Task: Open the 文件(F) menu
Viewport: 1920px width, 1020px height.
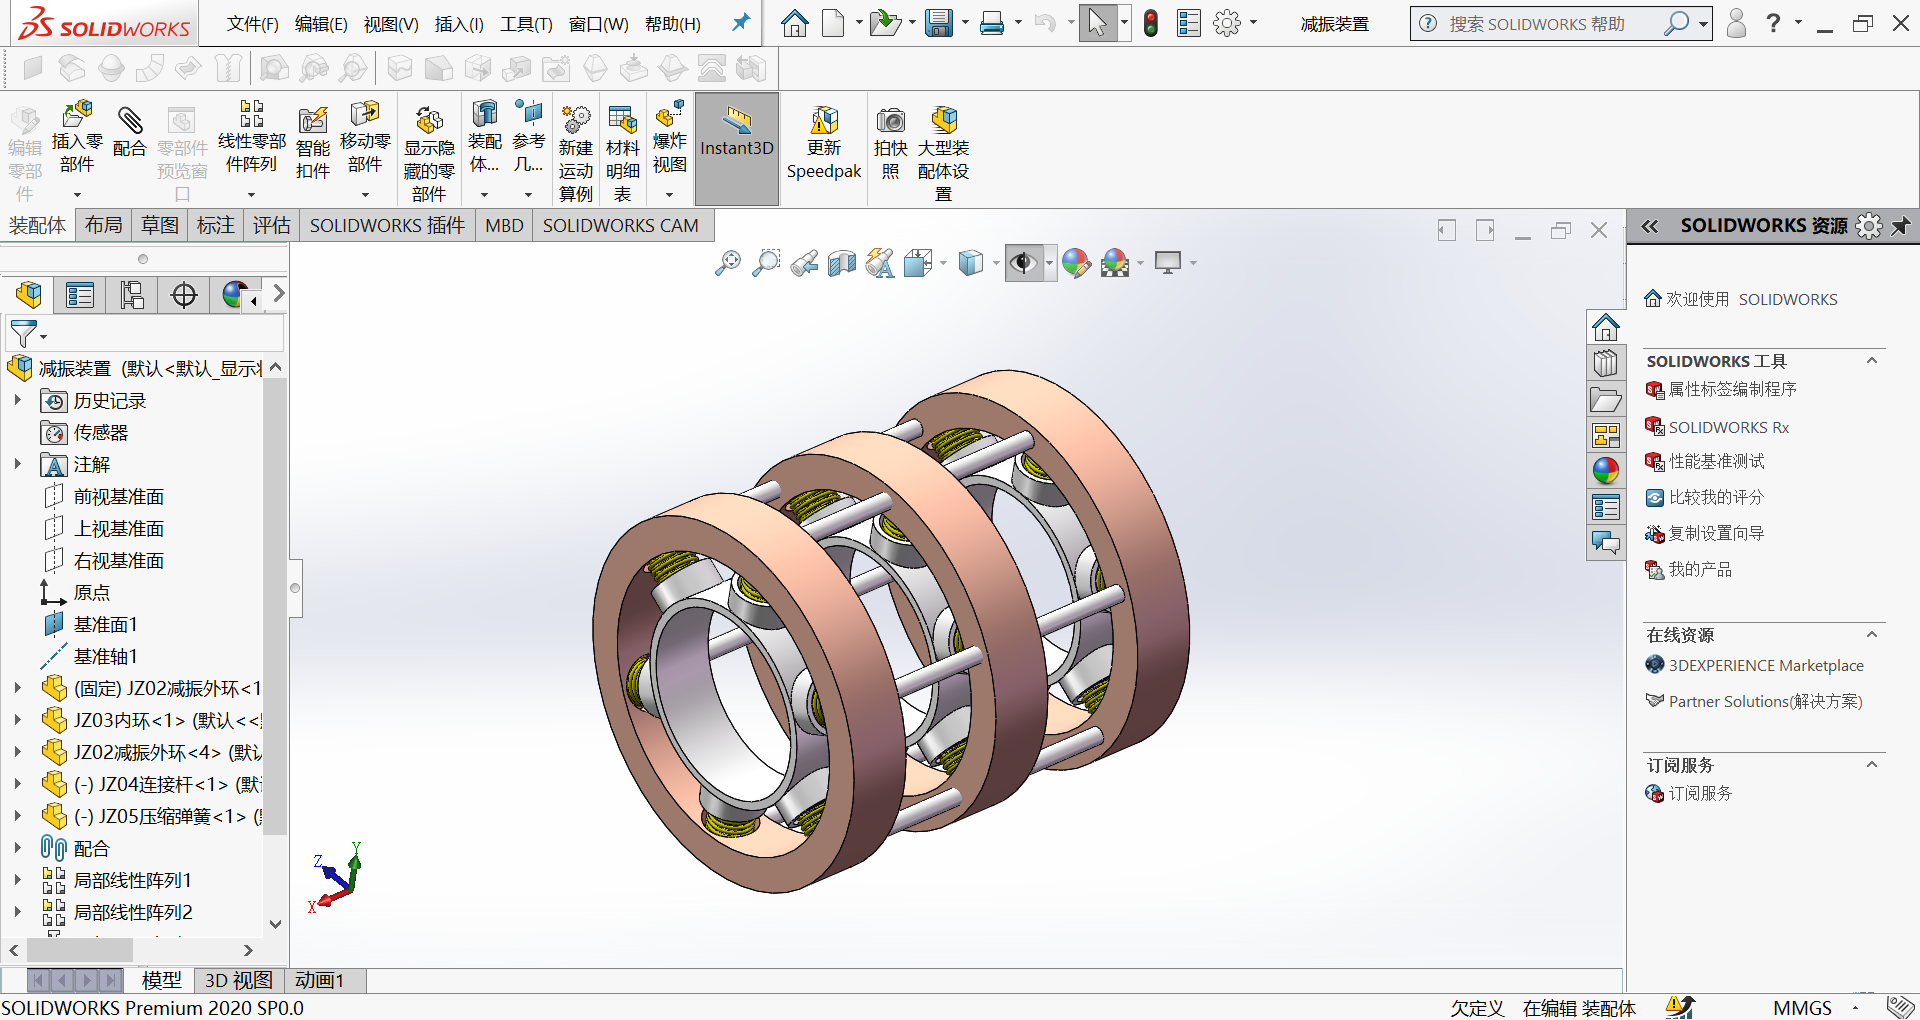Action: point(252,24)
